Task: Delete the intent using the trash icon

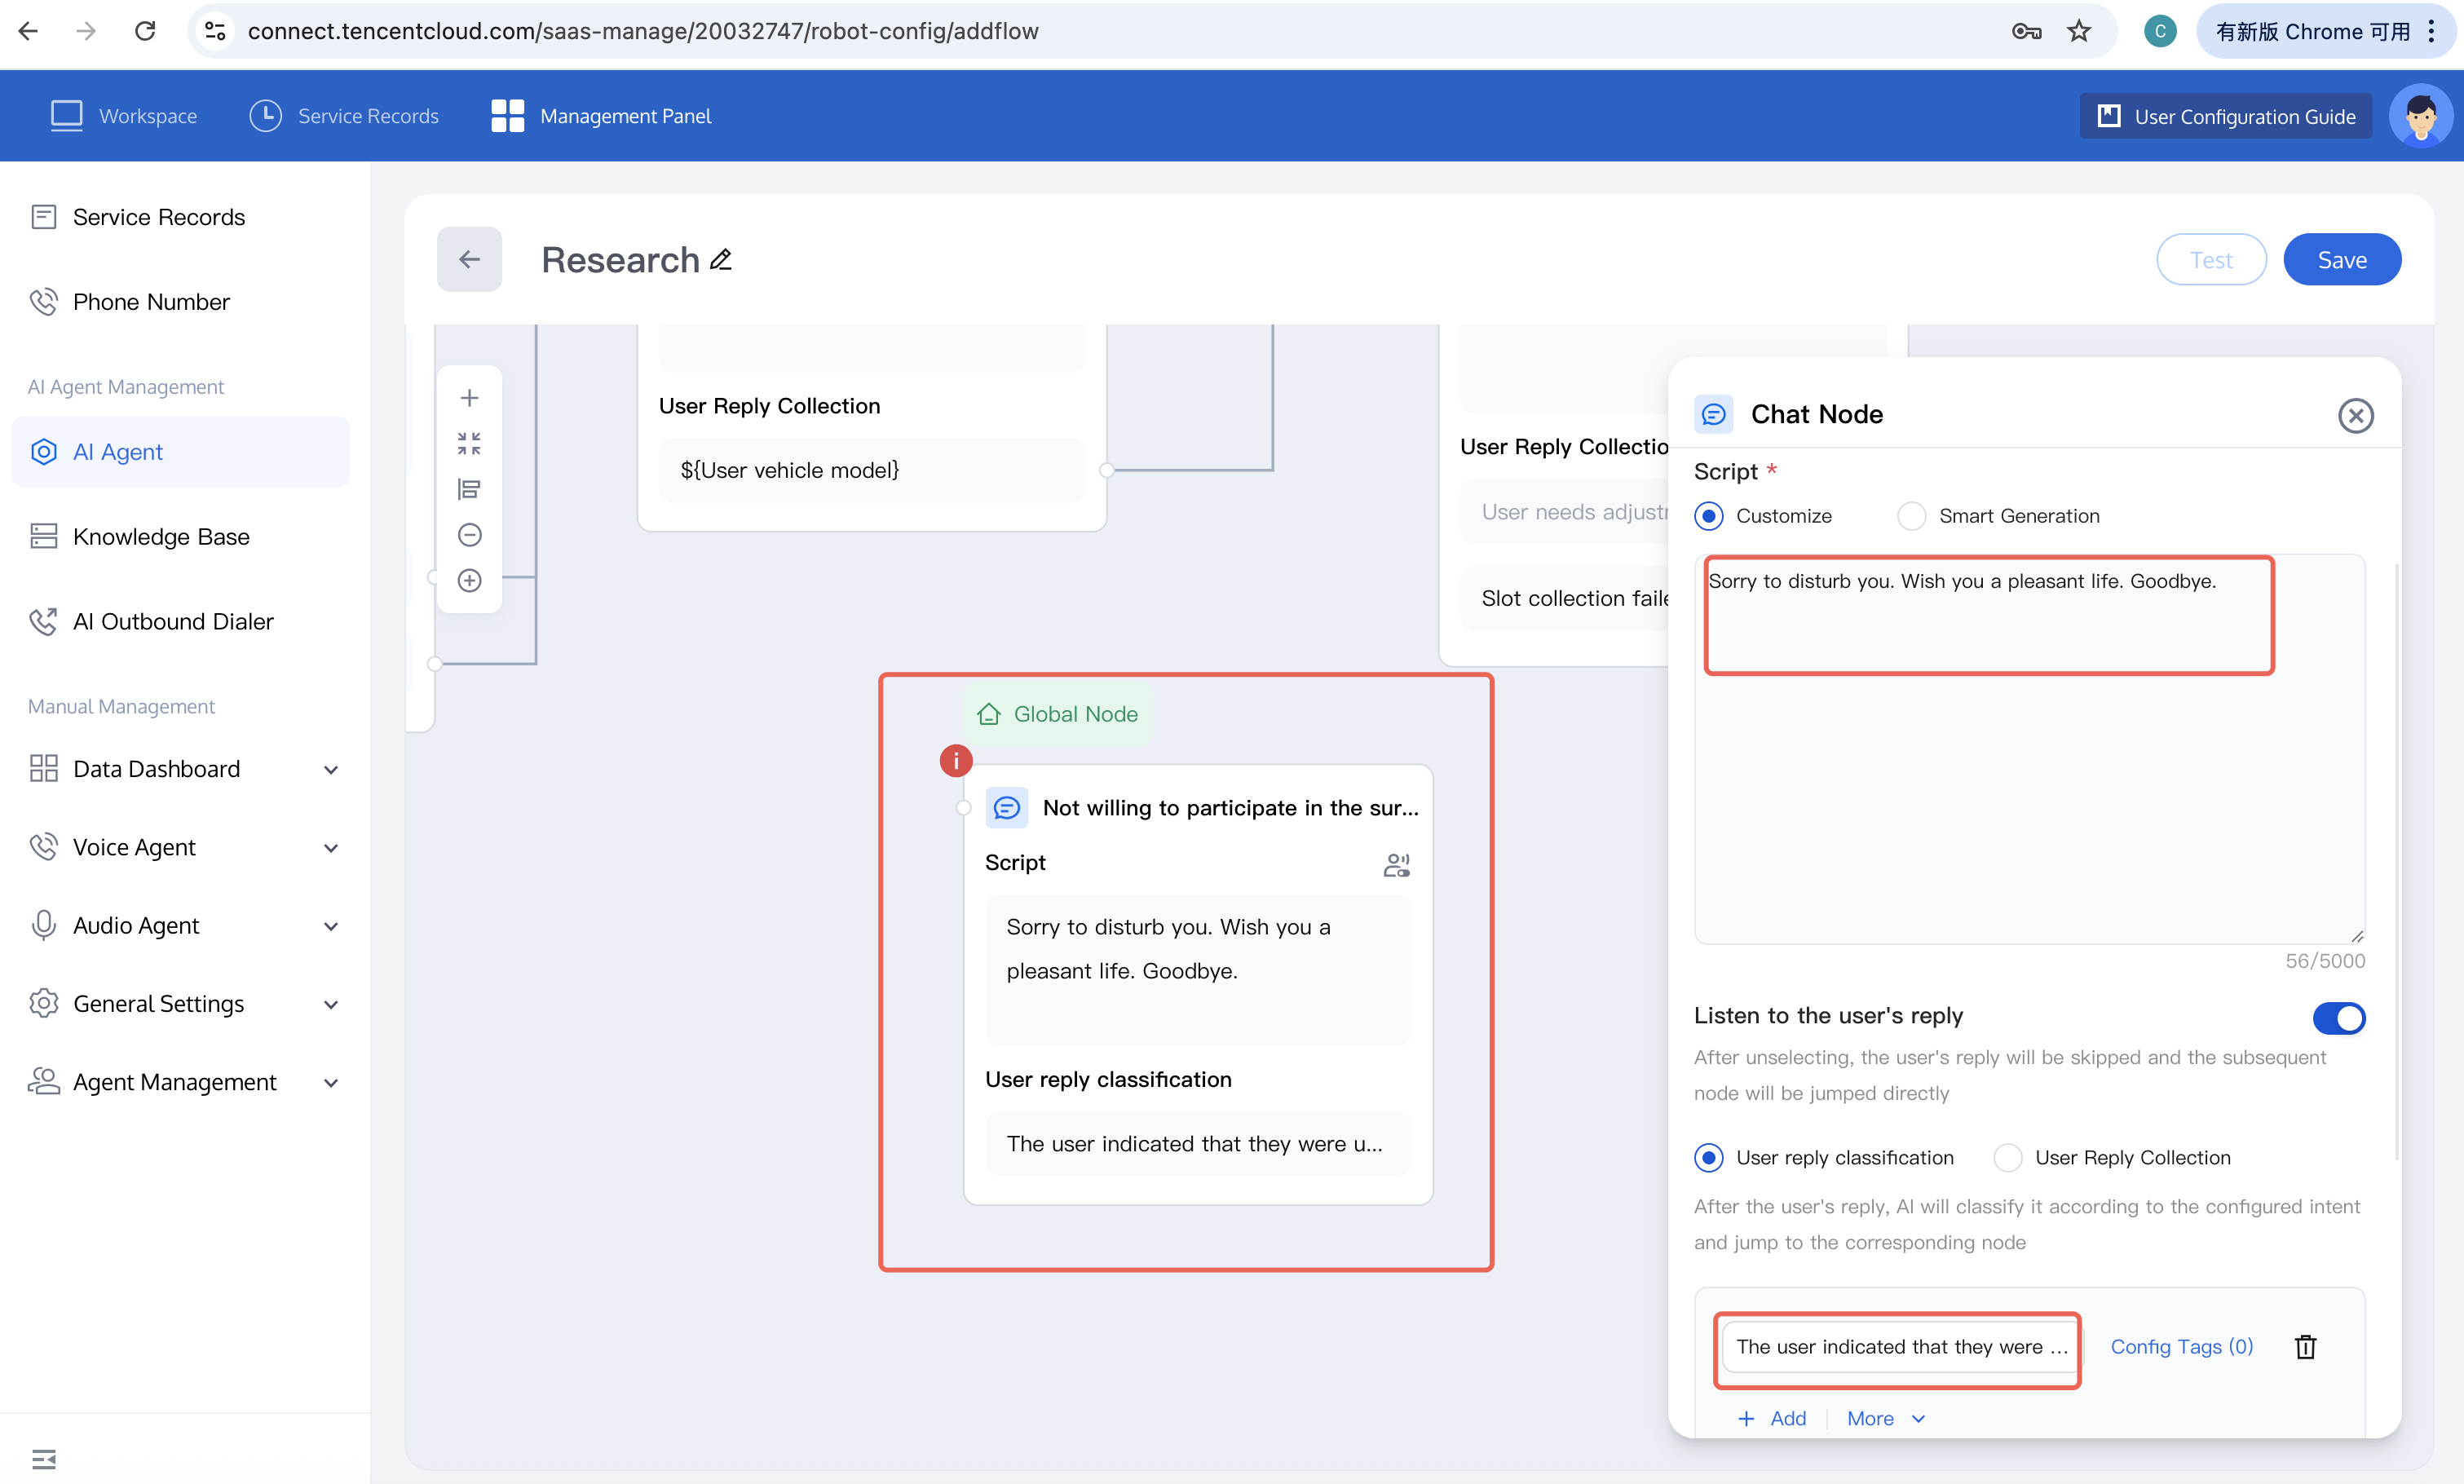Action: 2305,1347
